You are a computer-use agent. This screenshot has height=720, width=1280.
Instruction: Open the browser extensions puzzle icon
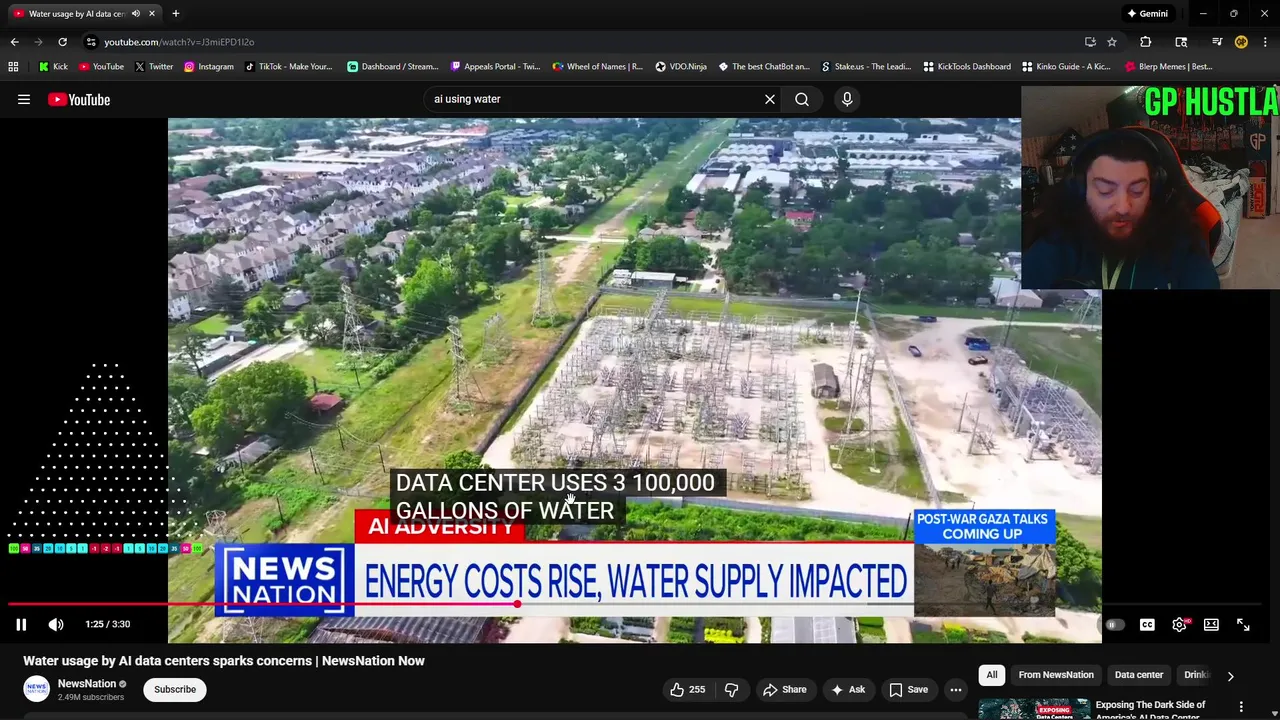pos(1145,42)
